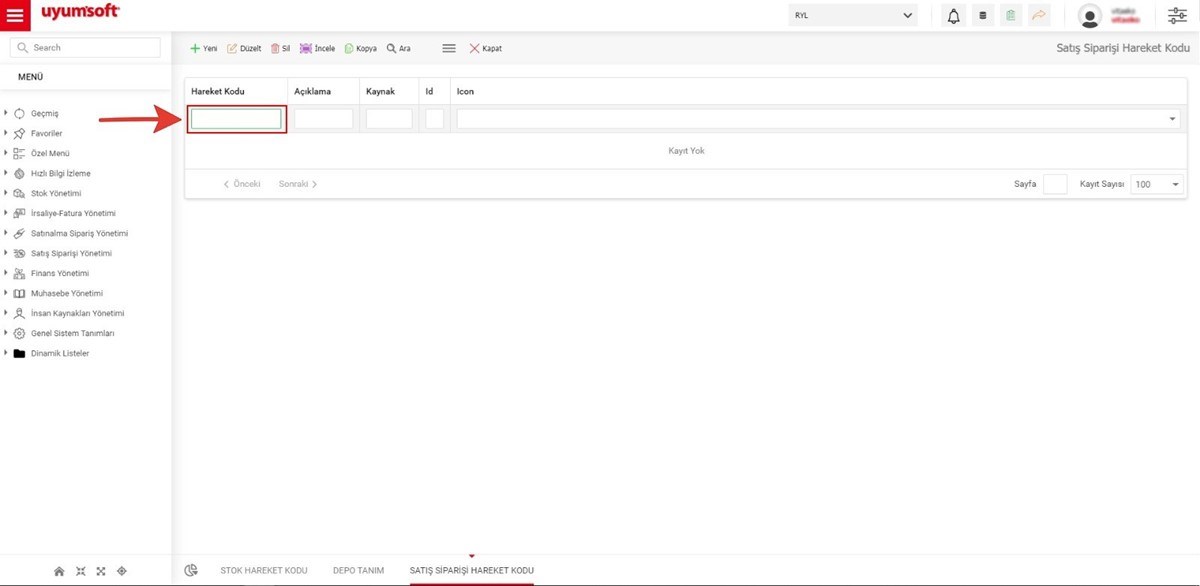Go to the previous page with Önceki

coord(242,184)
